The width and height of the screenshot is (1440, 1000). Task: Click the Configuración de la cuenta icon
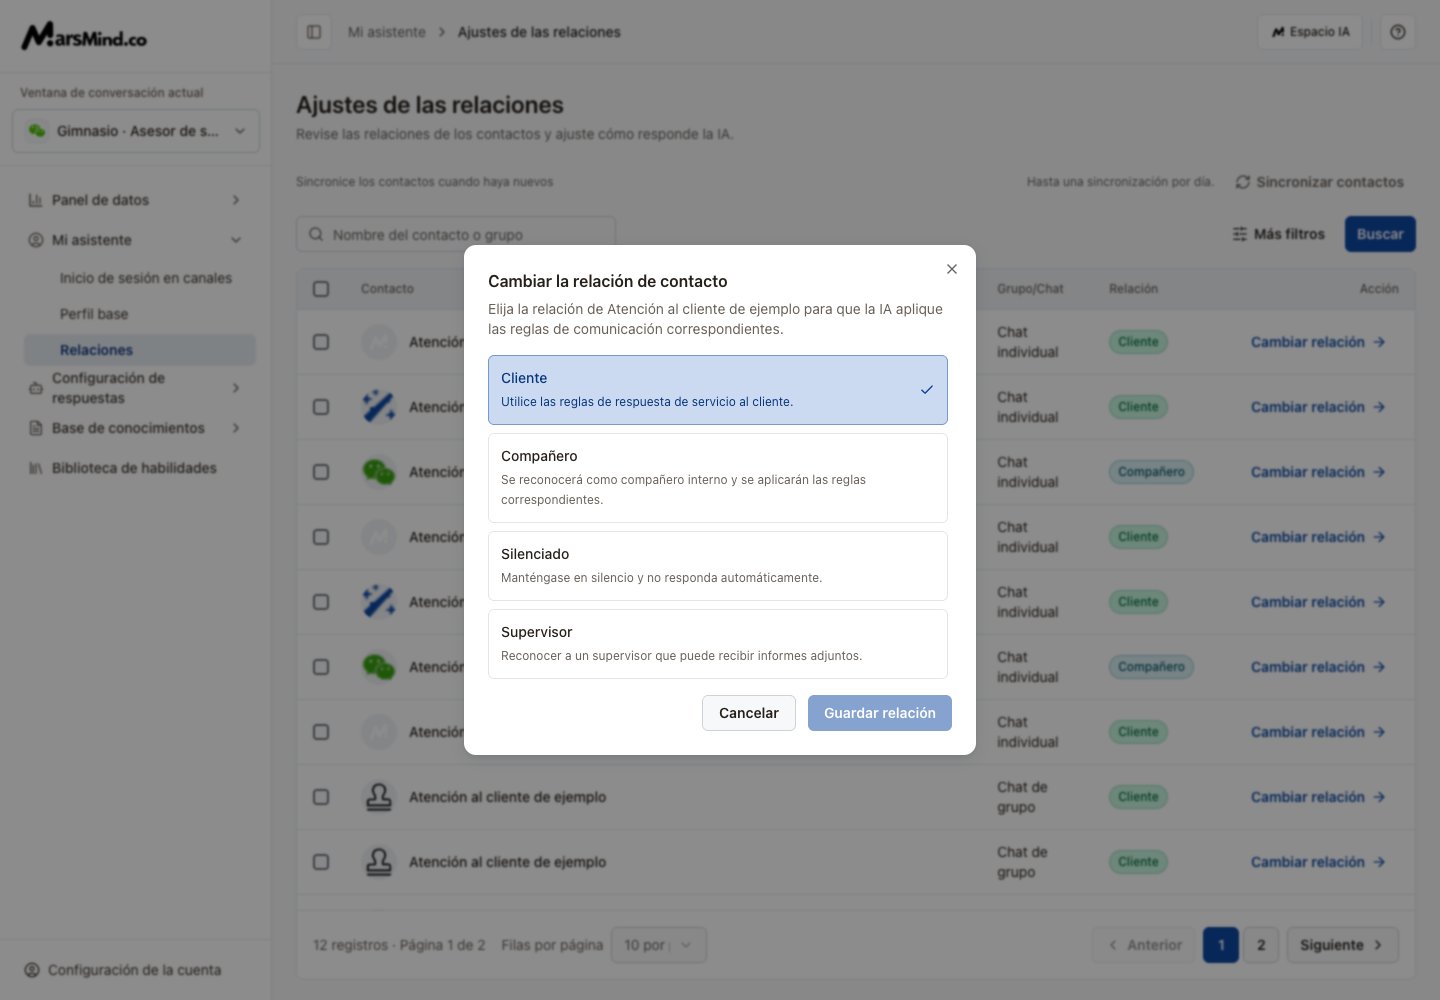pos(31,970)
